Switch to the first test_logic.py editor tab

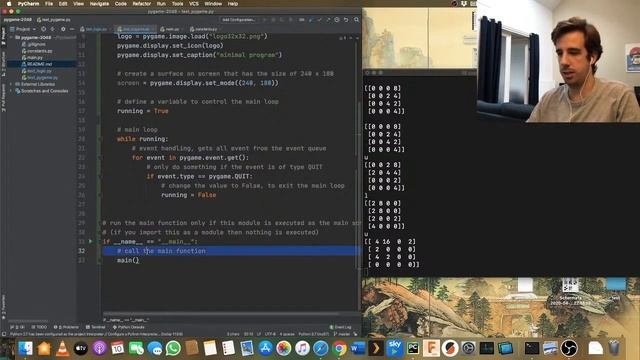pyautogui.click(x=96, y=29)
